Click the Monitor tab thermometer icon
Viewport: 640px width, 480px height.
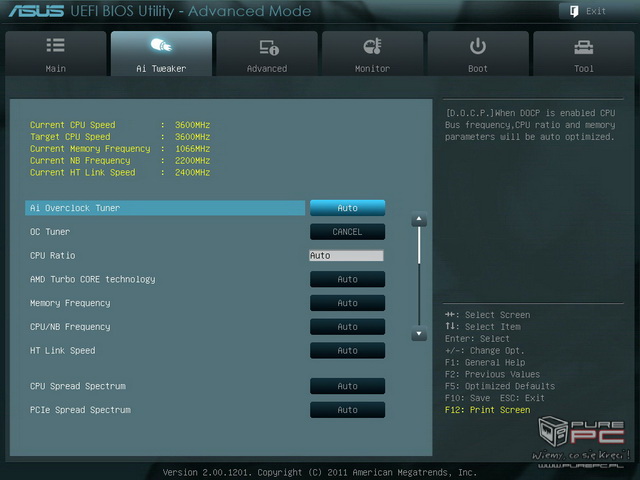tap(372, 46)
